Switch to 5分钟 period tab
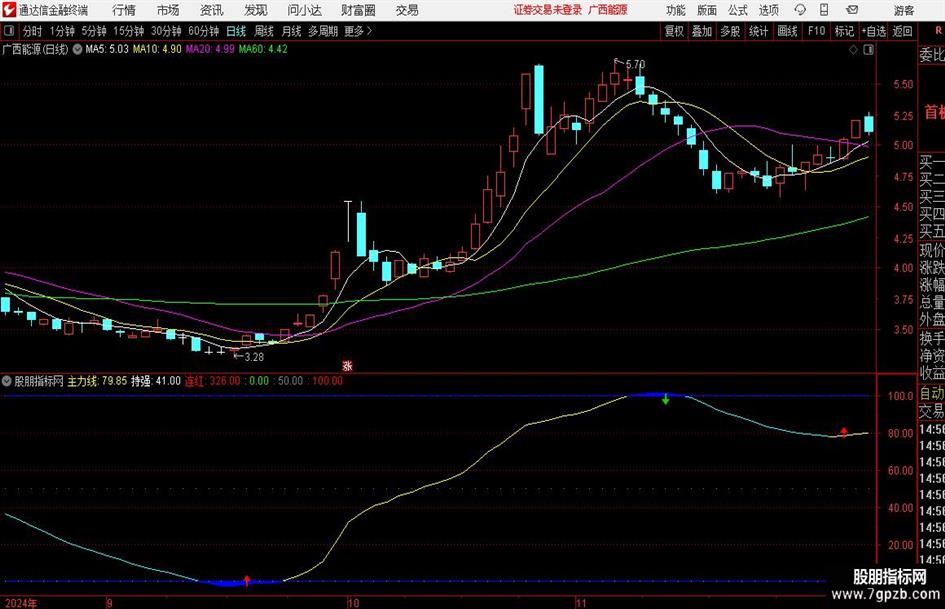 point(94,31)
